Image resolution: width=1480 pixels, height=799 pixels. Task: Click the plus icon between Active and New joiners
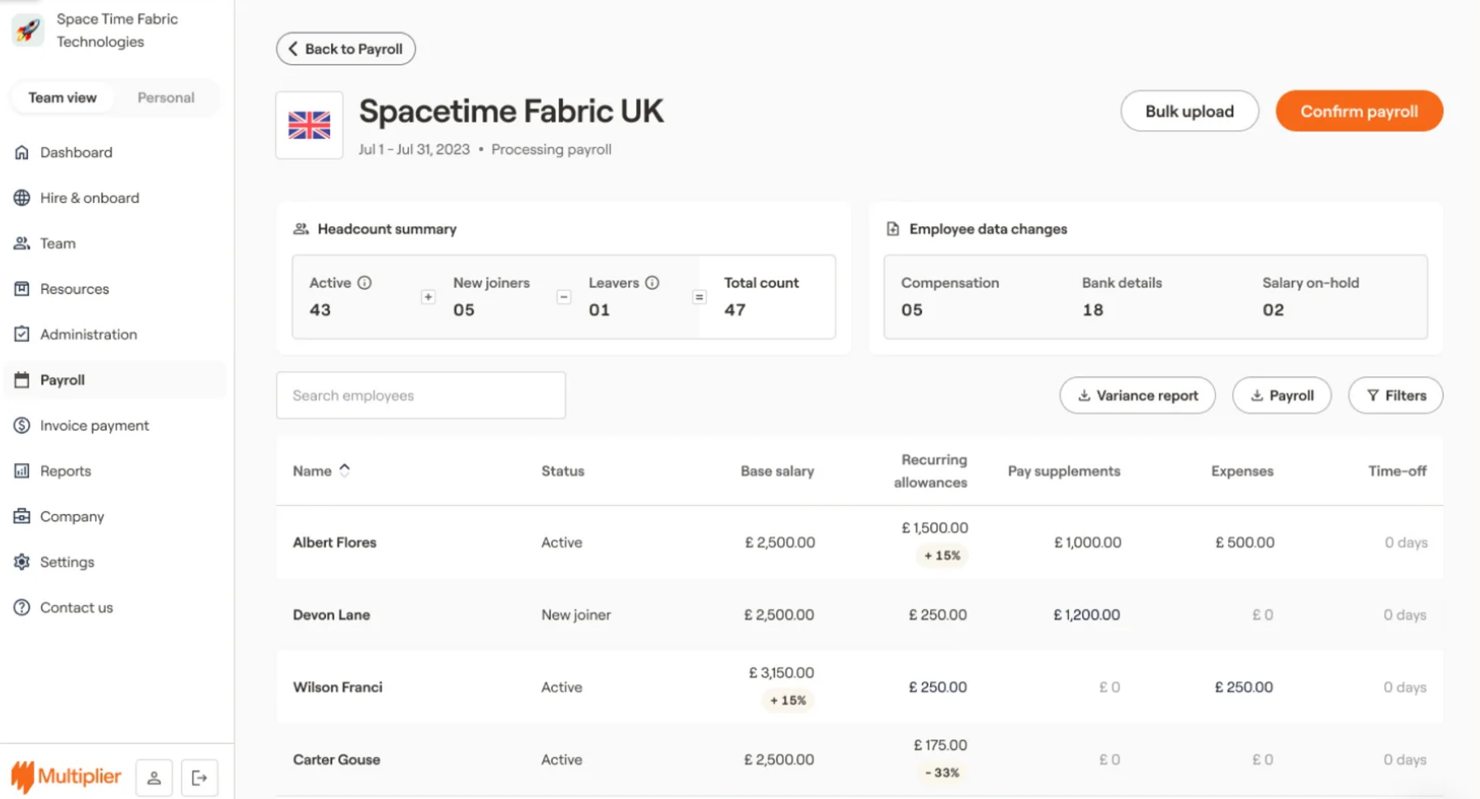coord(428,297)
